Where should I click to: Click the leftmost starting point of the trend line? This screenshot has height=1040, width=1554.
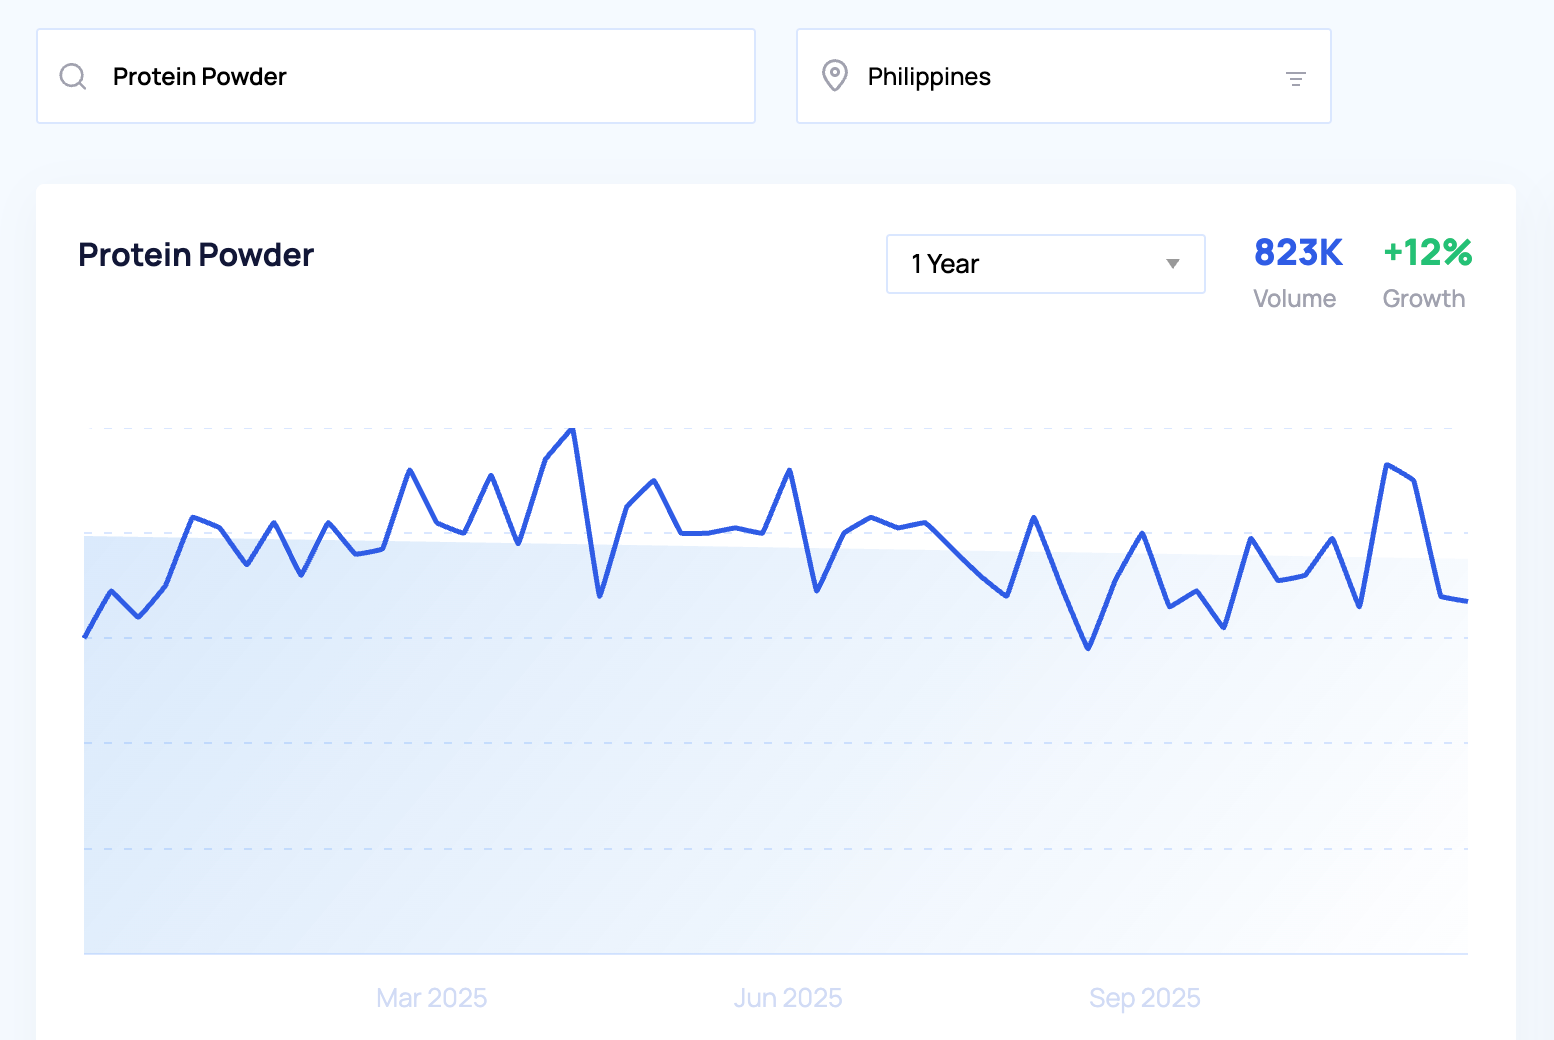point(85,636)
